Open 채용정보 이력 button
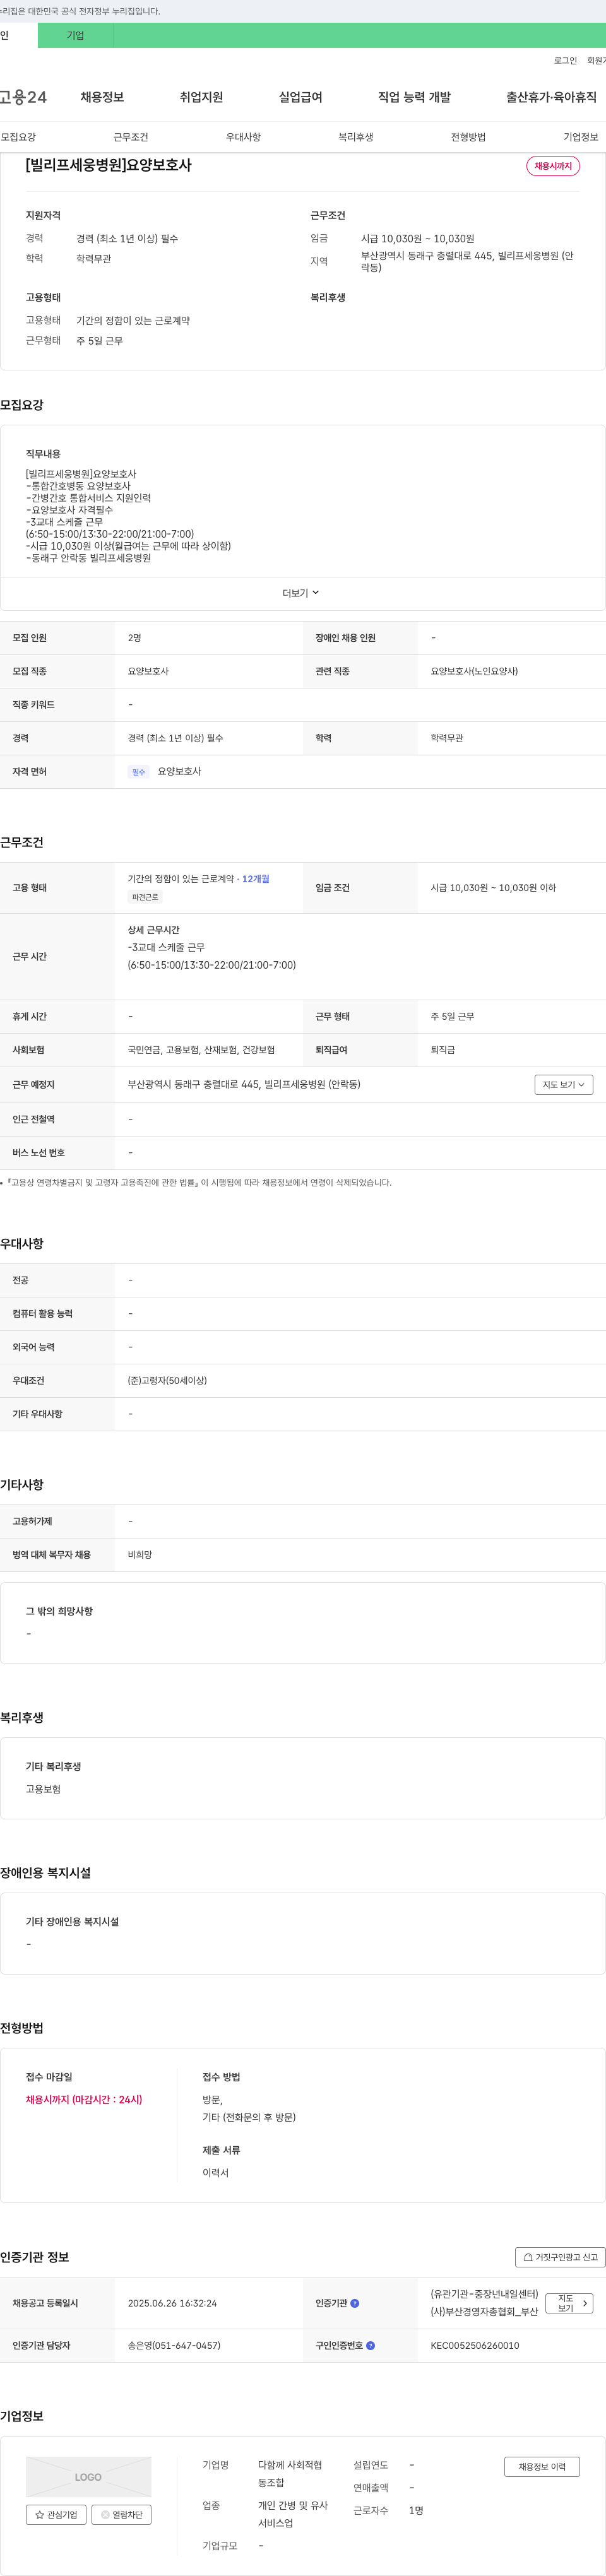 pyautogui.click(x=542, y=2467)
